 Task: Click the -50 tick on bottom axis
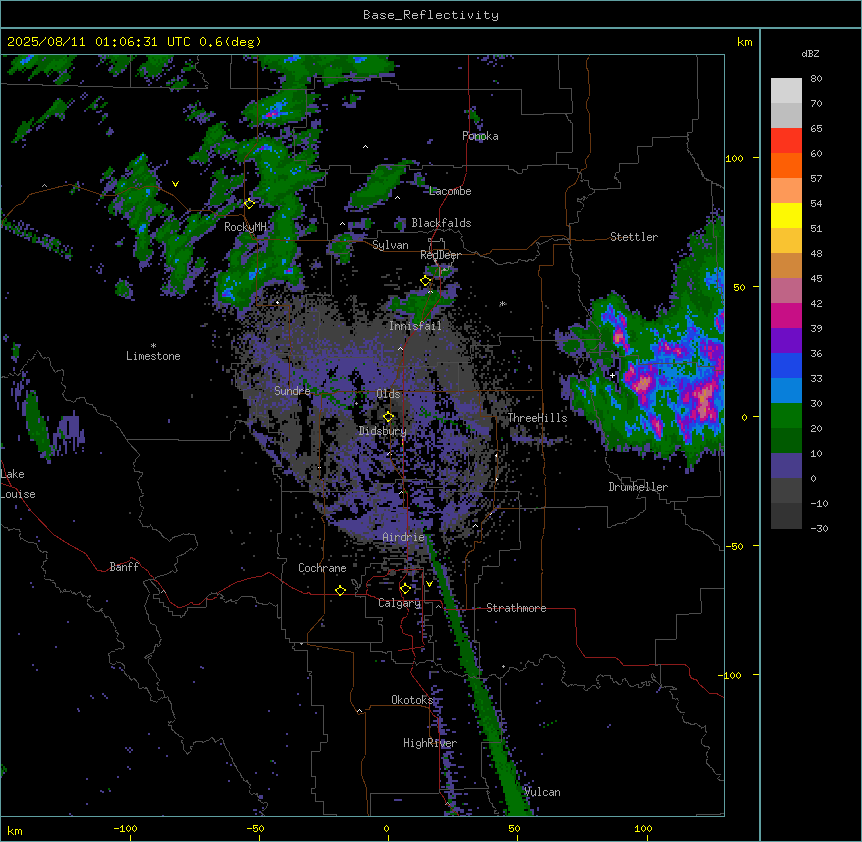[x=255, y=828]
